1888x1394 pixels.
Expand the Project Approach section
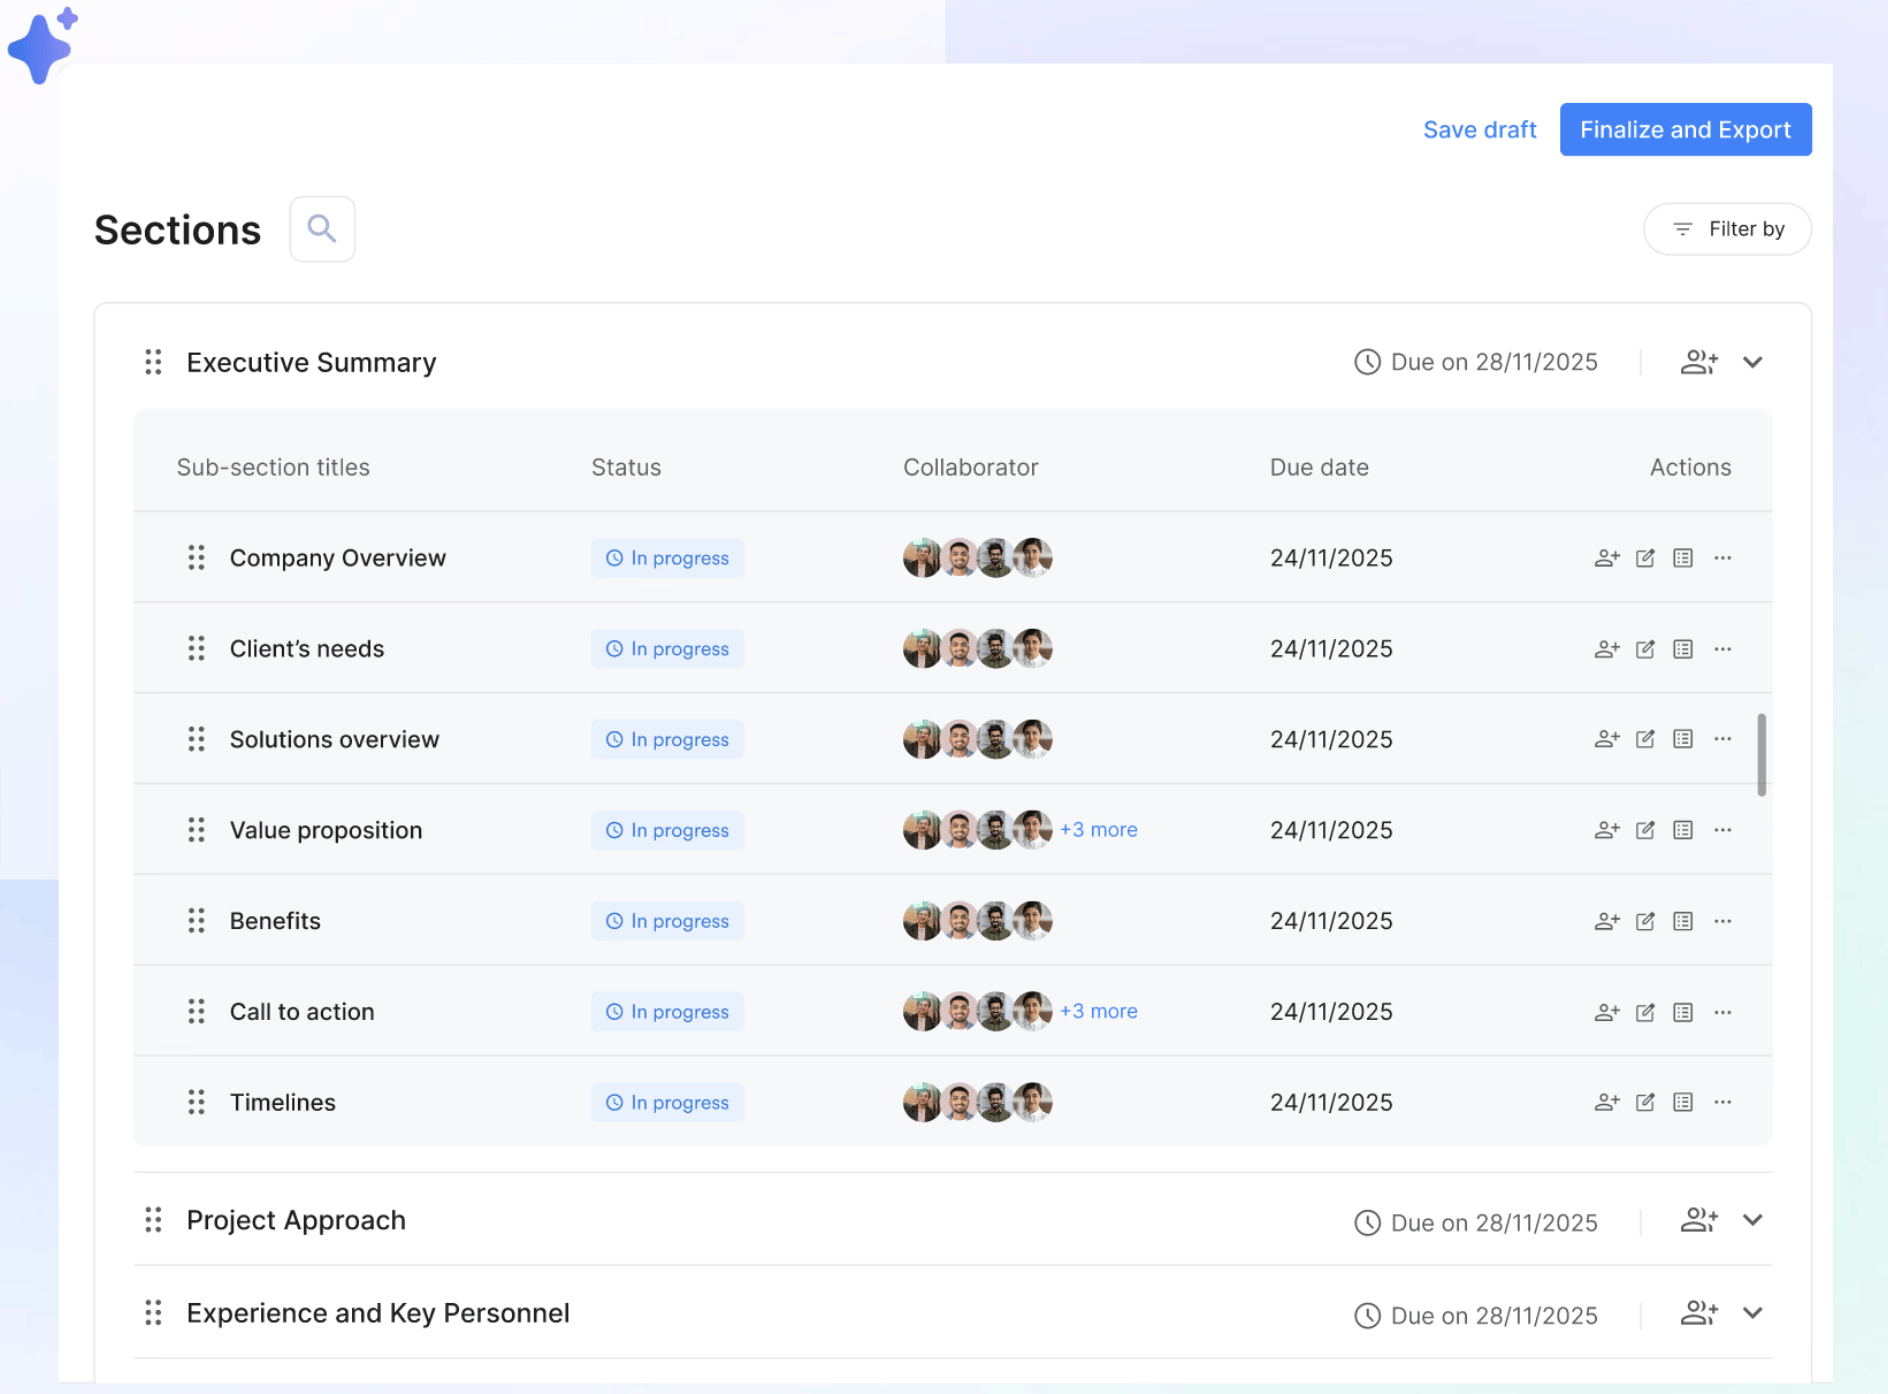[x=1753, y=1219]
